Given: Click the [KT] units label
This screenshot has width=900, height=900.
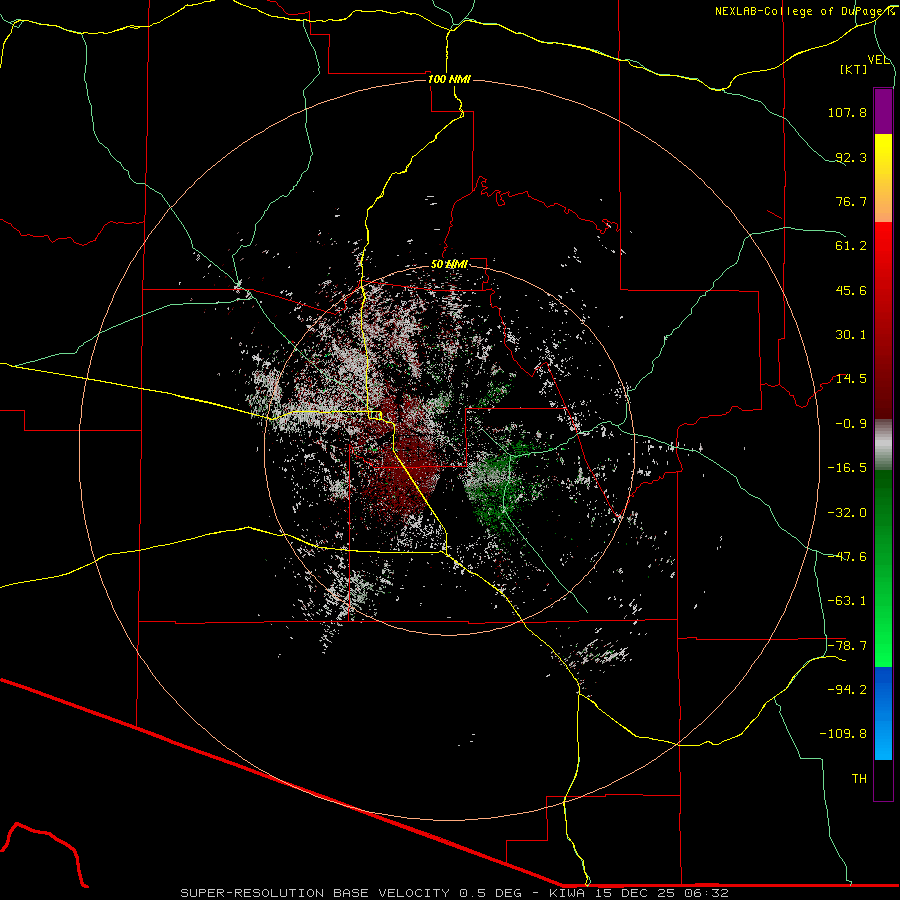Looking at the screenshot, I should [x=854, y=69].
